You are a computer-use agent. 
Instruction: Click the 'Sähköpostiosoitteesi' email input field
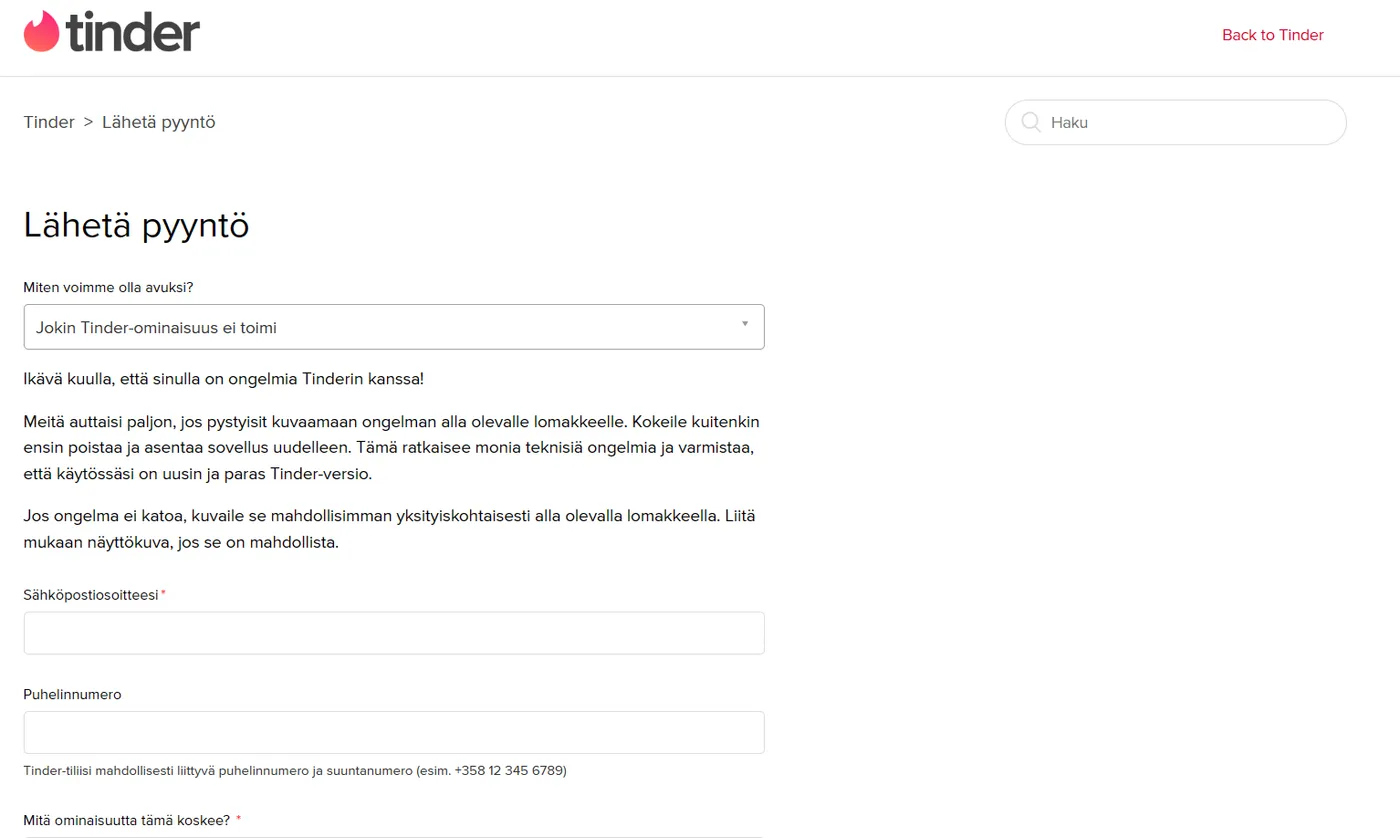tap(394, 633)
